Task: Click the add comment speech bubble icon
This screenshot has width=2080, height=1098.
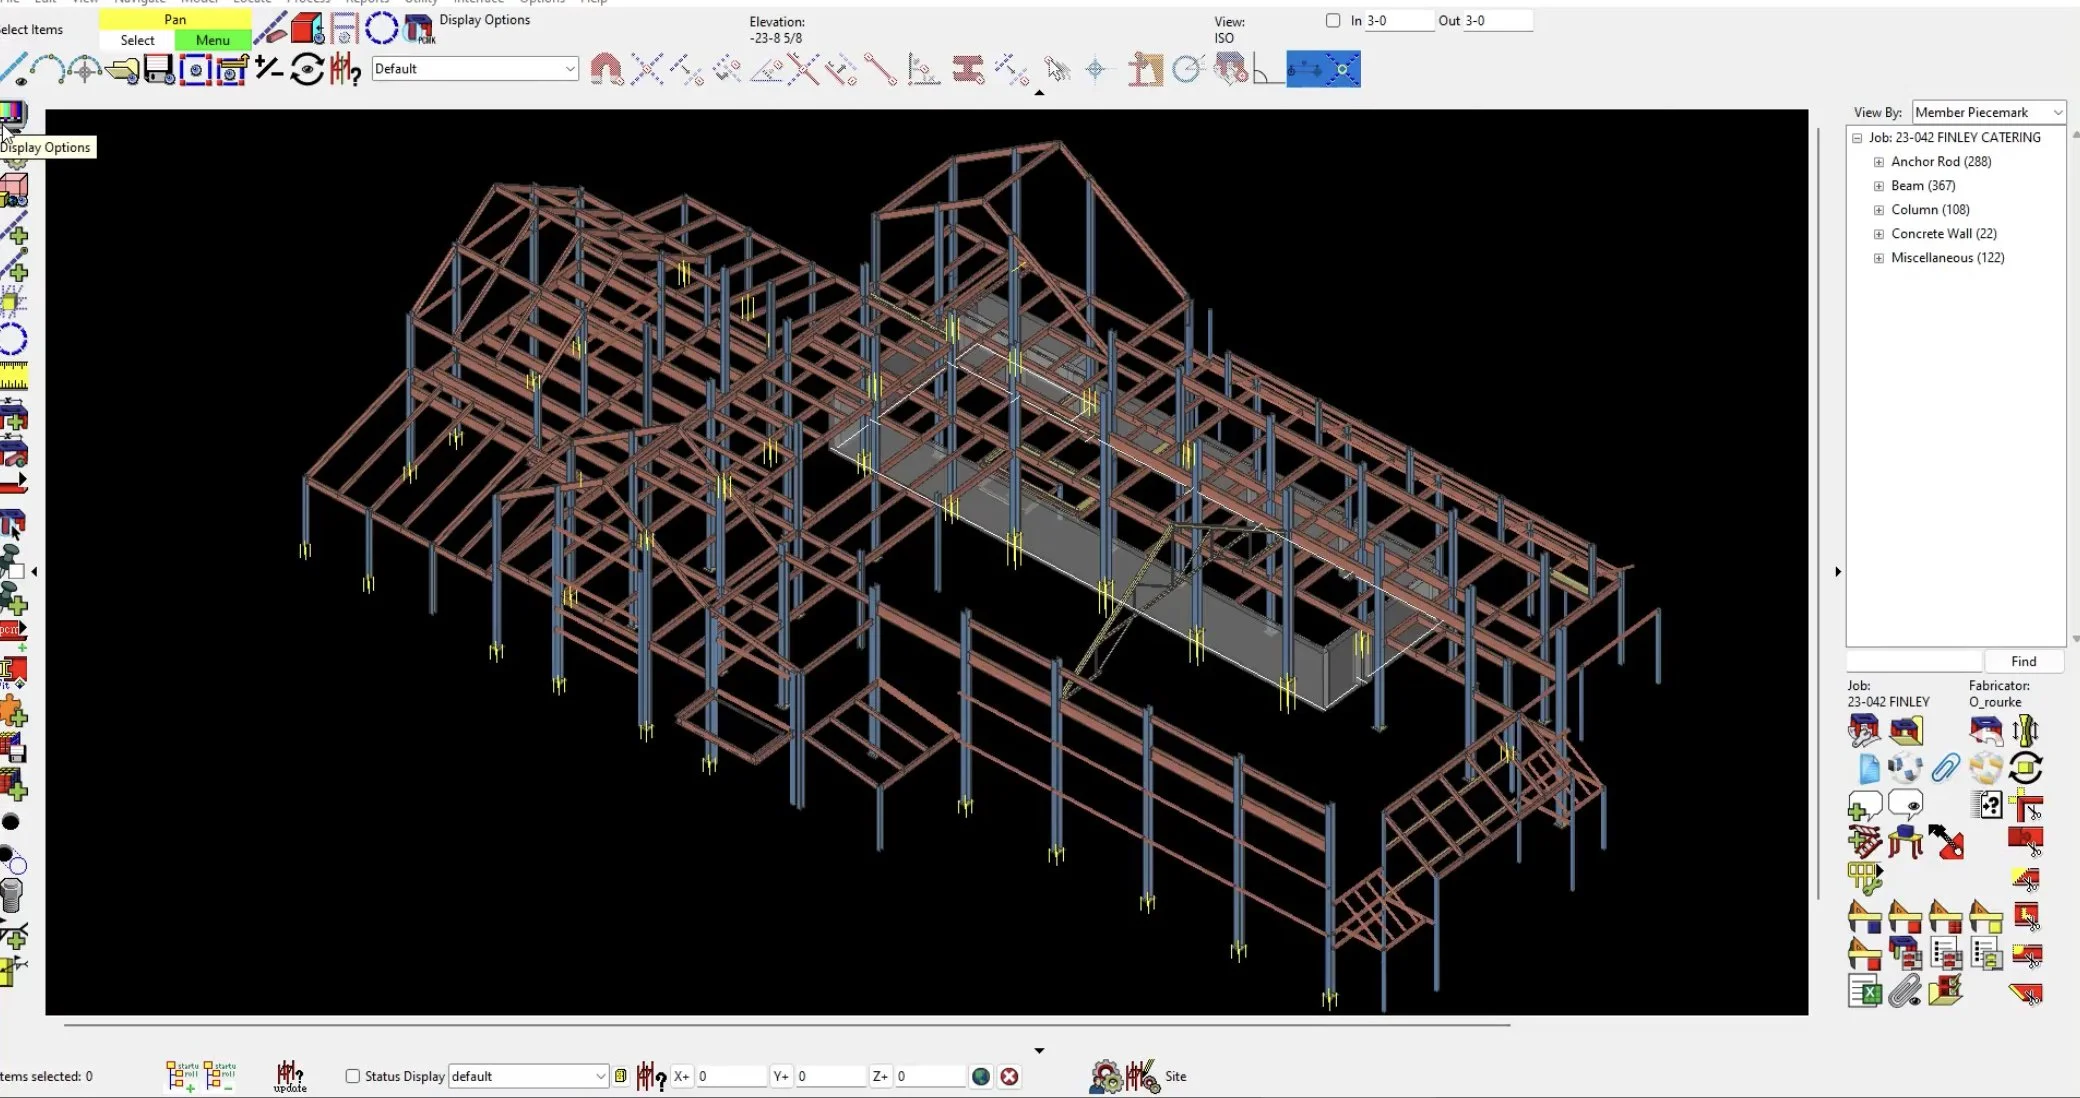Action: (x=1864, y=806)
